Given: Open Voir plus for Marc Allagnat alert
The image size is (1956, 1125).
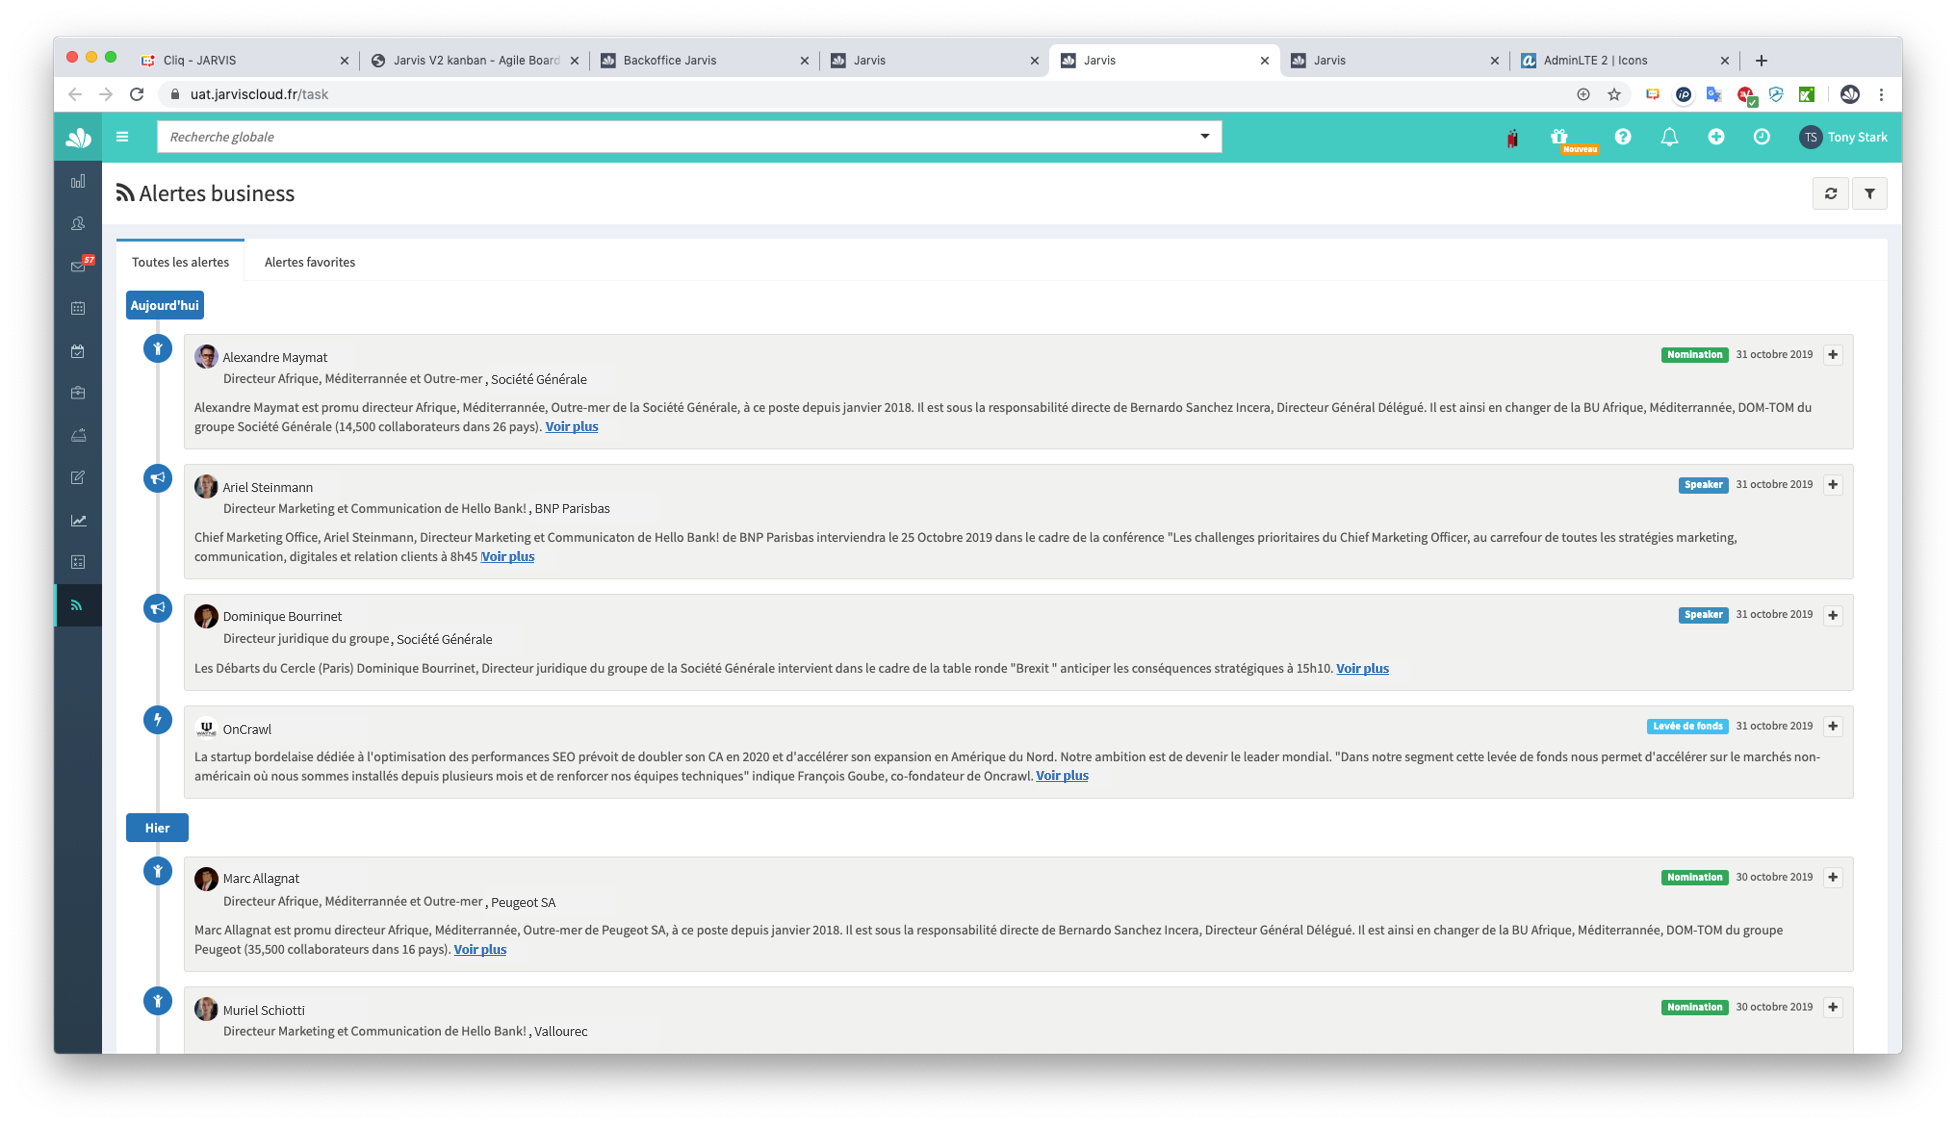Looking at the screenshot, I should point(480,950).
